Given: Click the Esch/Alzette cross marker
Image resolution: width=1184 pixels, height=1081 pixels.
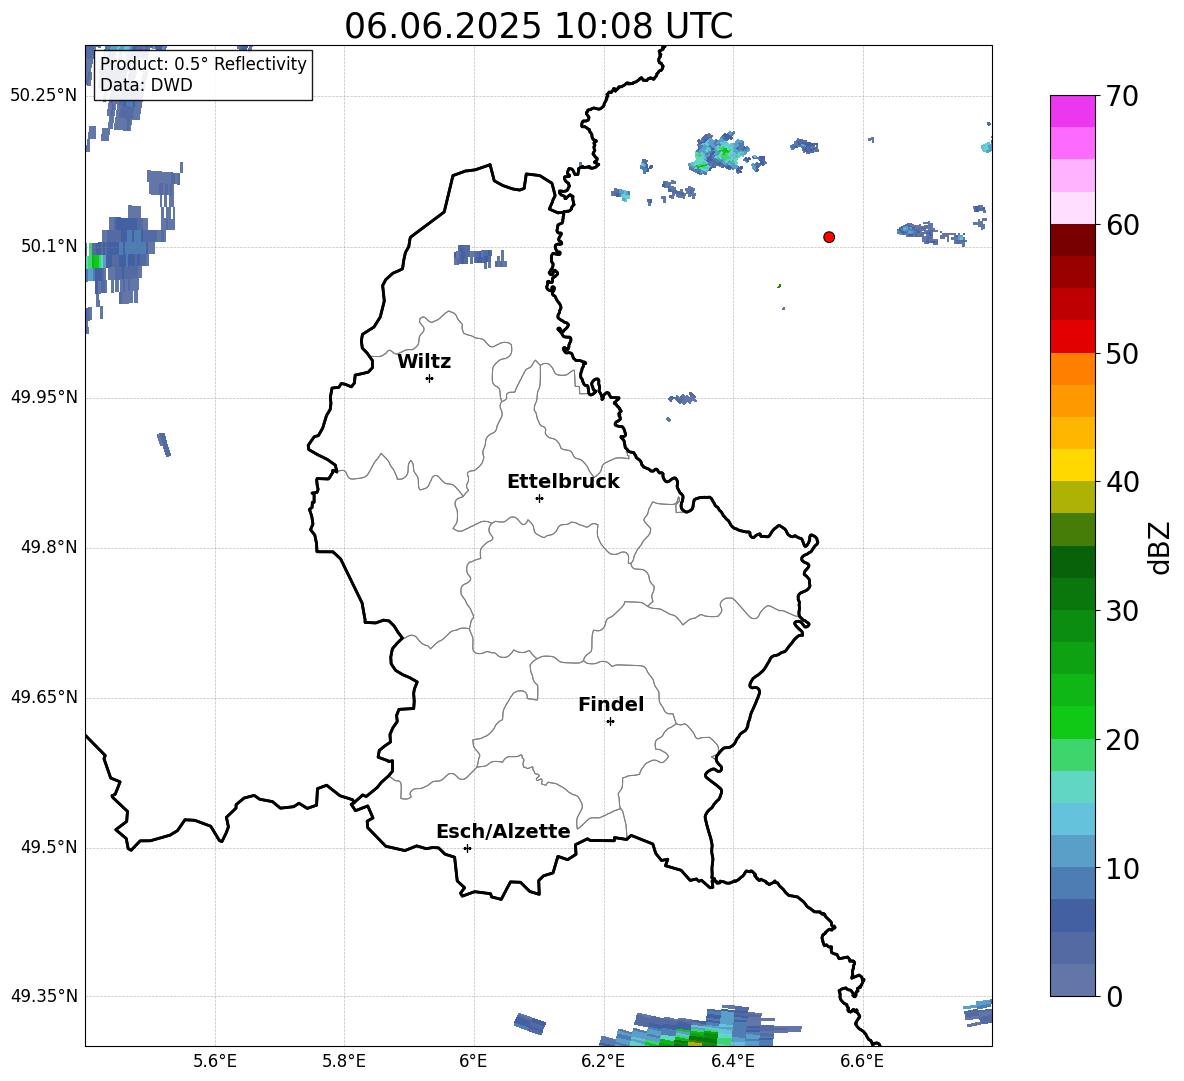Looking at the screenshot, I should coord(467,848).
